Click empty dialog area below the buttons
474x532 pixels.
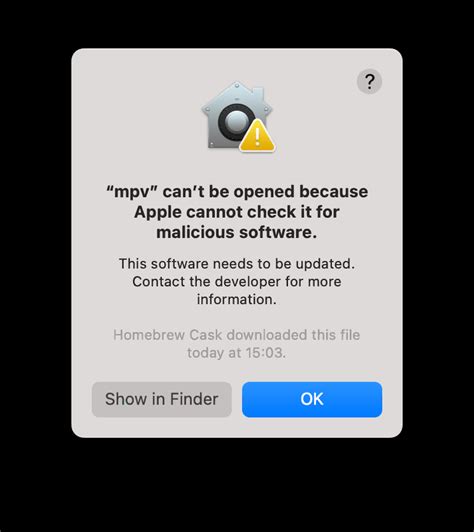pos(237,428)
